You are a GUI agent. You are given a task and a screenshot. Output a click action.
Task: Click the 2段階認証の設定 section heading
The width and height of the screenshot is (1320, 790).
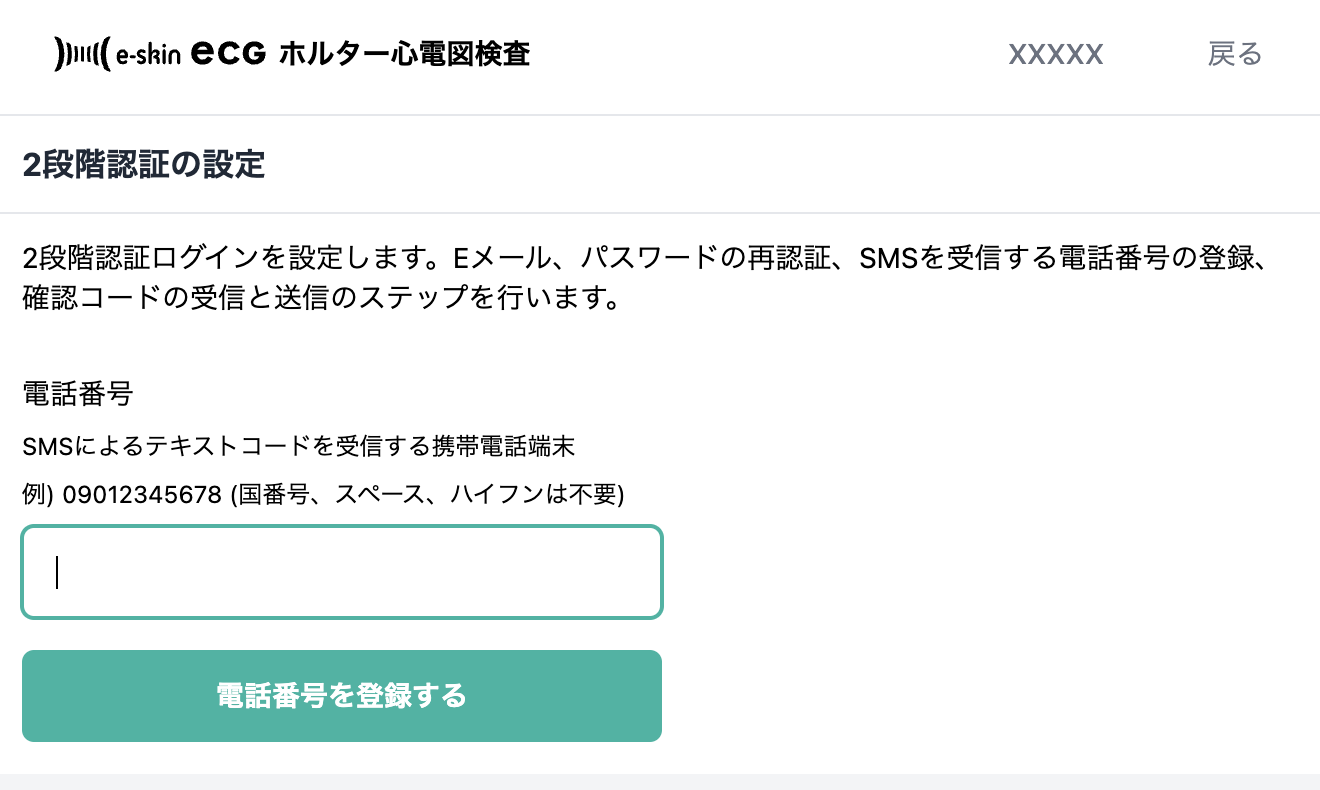coord(144,165)
